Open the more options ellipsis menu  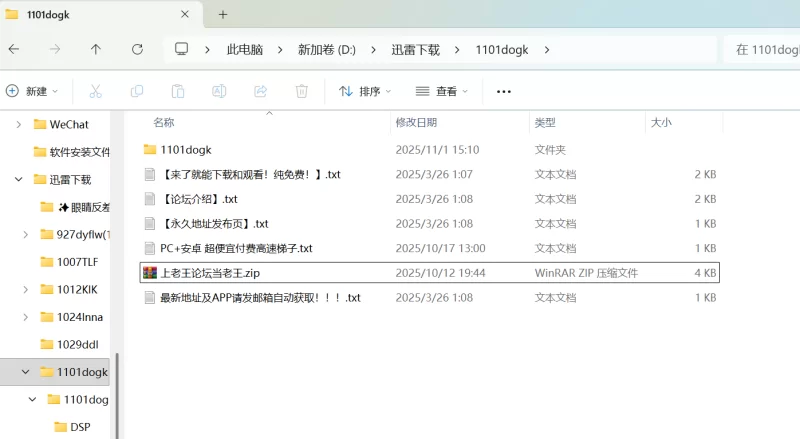[x=504, y=91]
